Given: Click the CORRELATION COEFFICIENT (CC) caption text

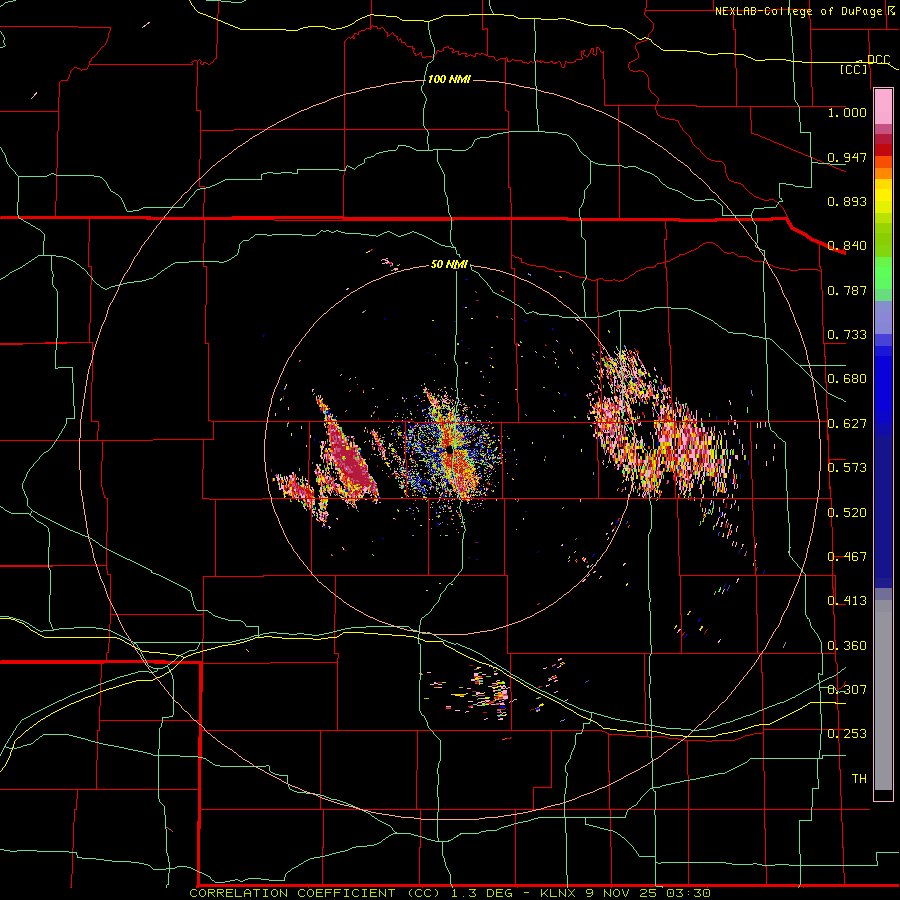Looking at the screenshot, I should pyautogui.click(x=315, y=893).
